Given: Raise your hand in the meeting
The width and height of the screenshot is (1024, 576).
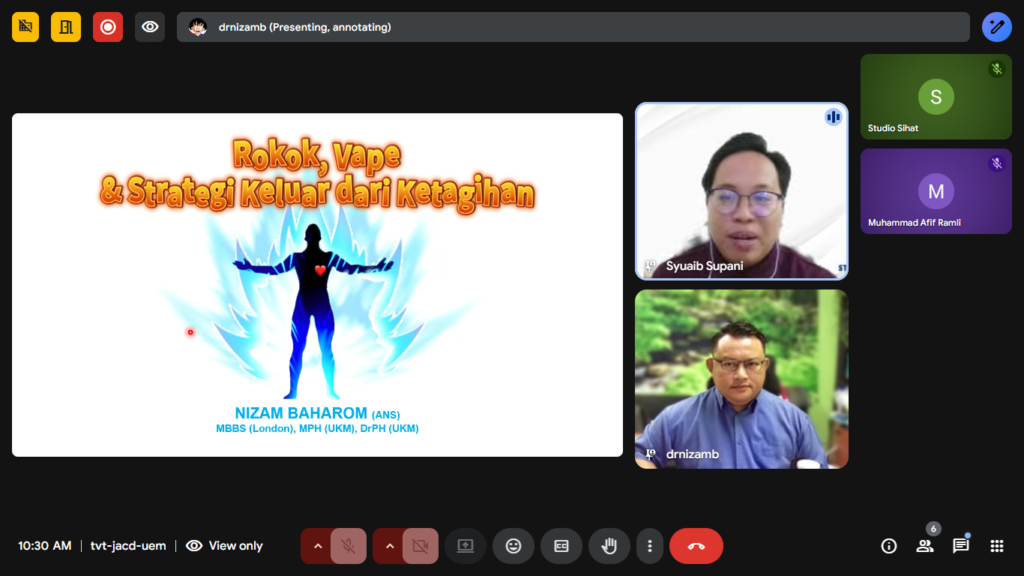Looking at the screenshot, I should [x=608, y=546].
